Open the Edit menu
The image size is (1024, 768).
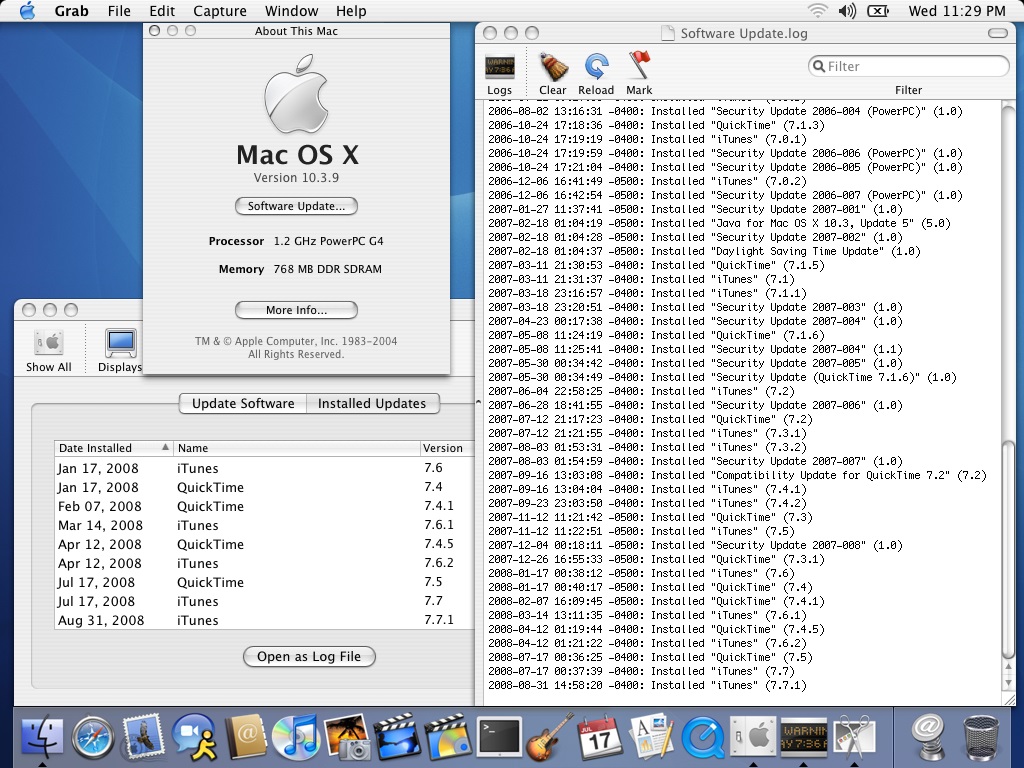[x=162, y=11]
